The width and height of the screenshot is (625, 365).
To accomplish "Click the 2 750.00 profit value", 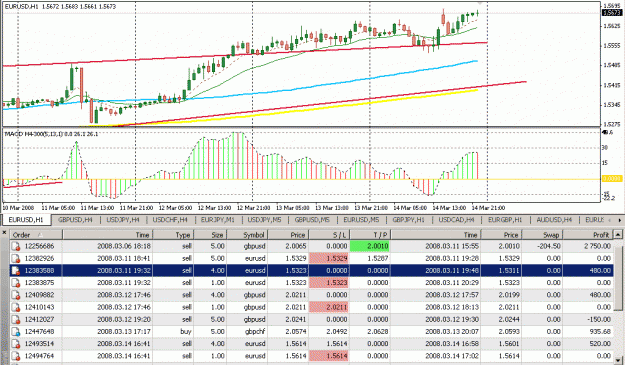I will click(597, 246).
